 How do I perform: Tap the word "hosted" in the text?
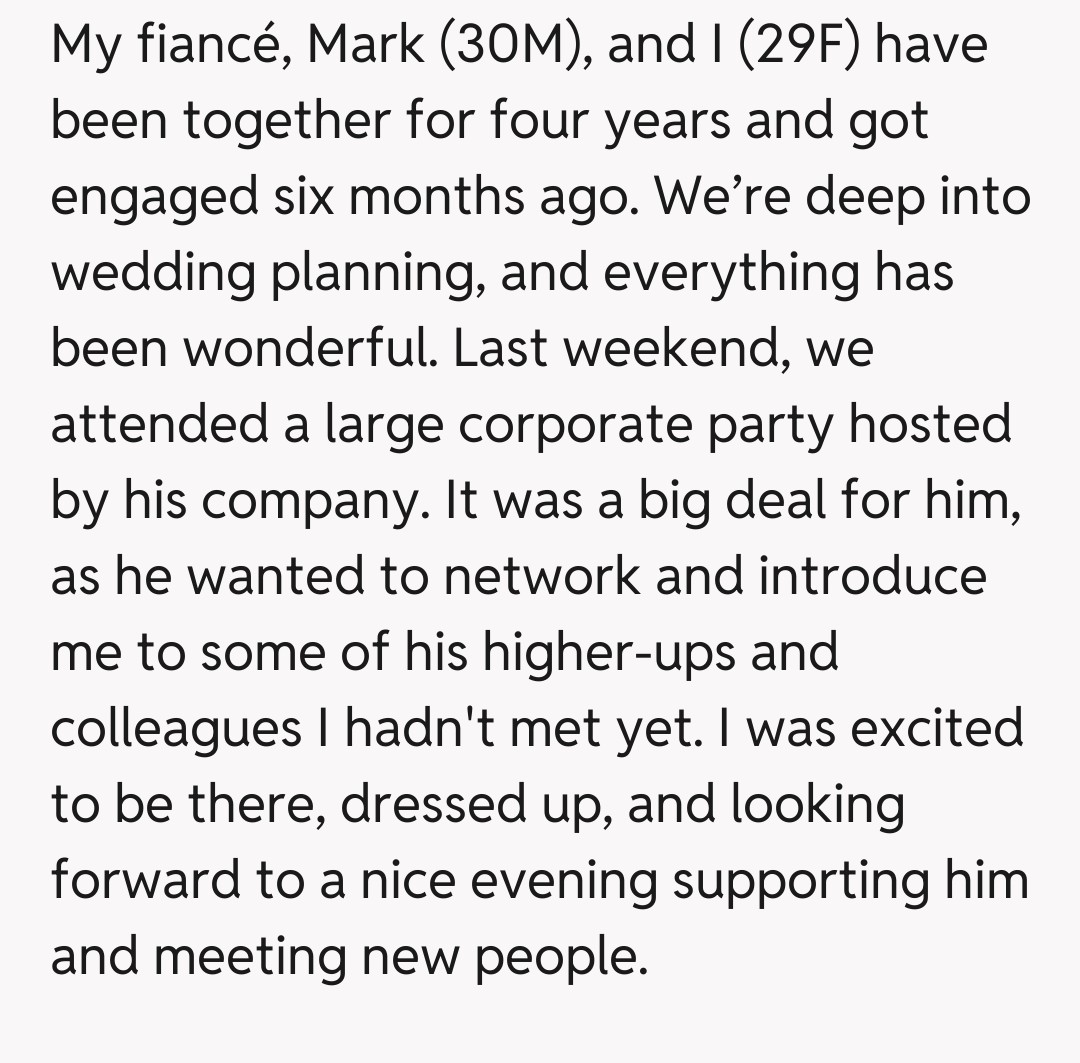929,424
